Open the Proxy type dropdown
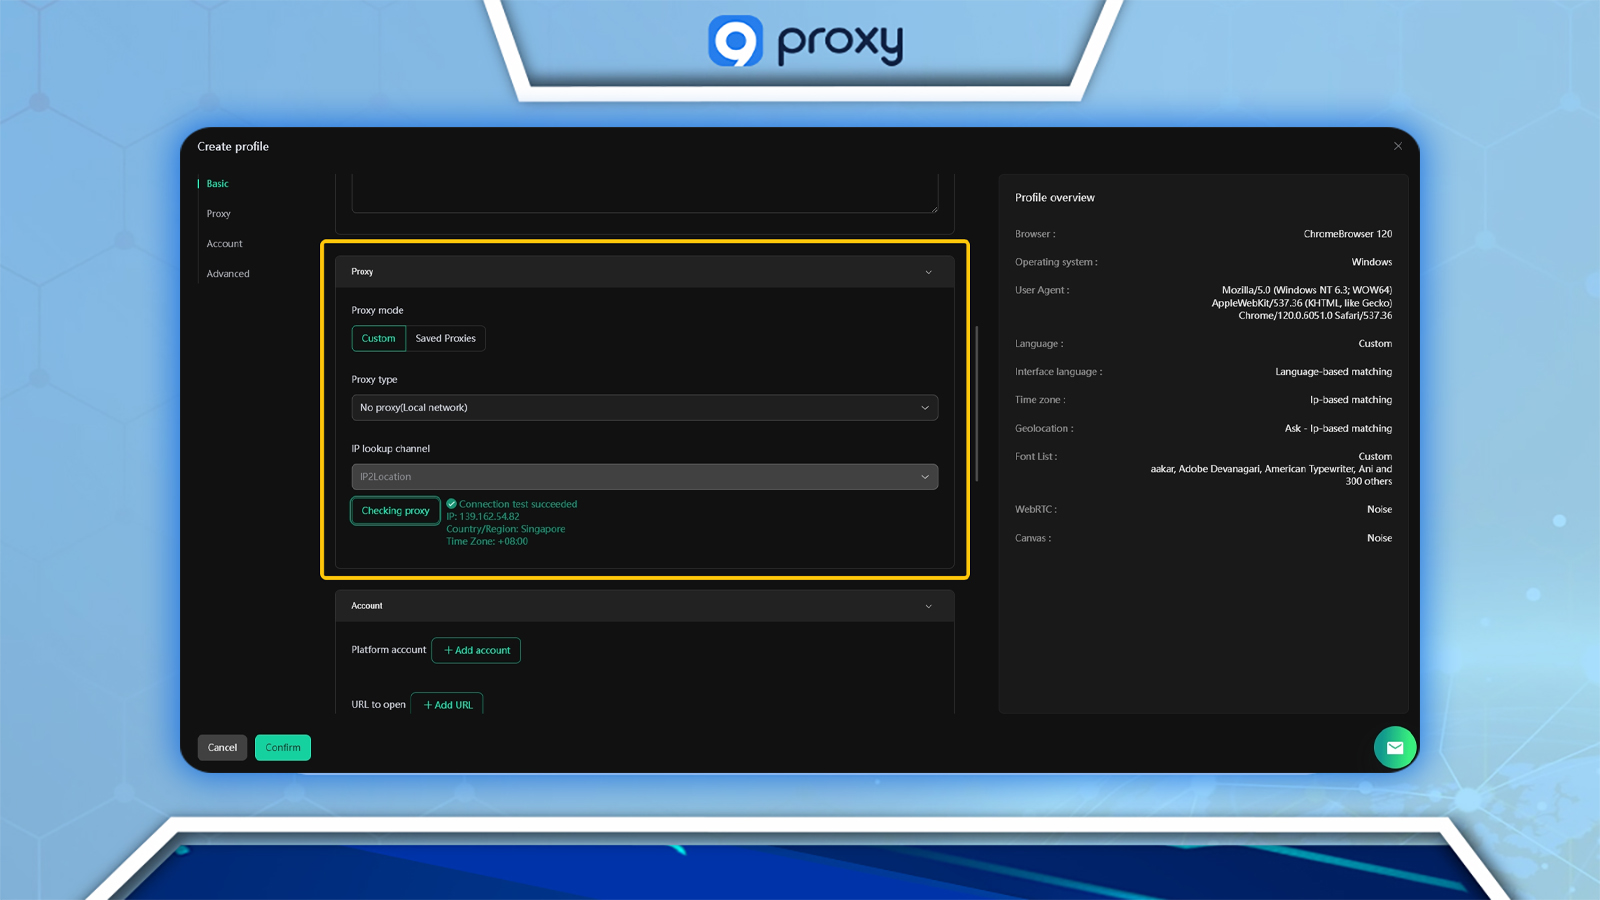 tap(645, 407)
